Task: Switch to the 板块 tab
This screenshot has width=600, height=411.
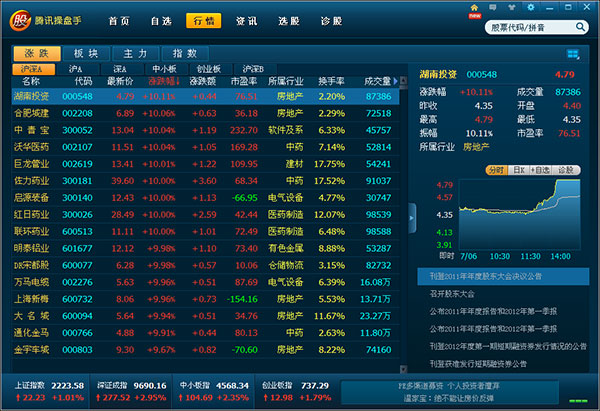Action: pos(86,54)
